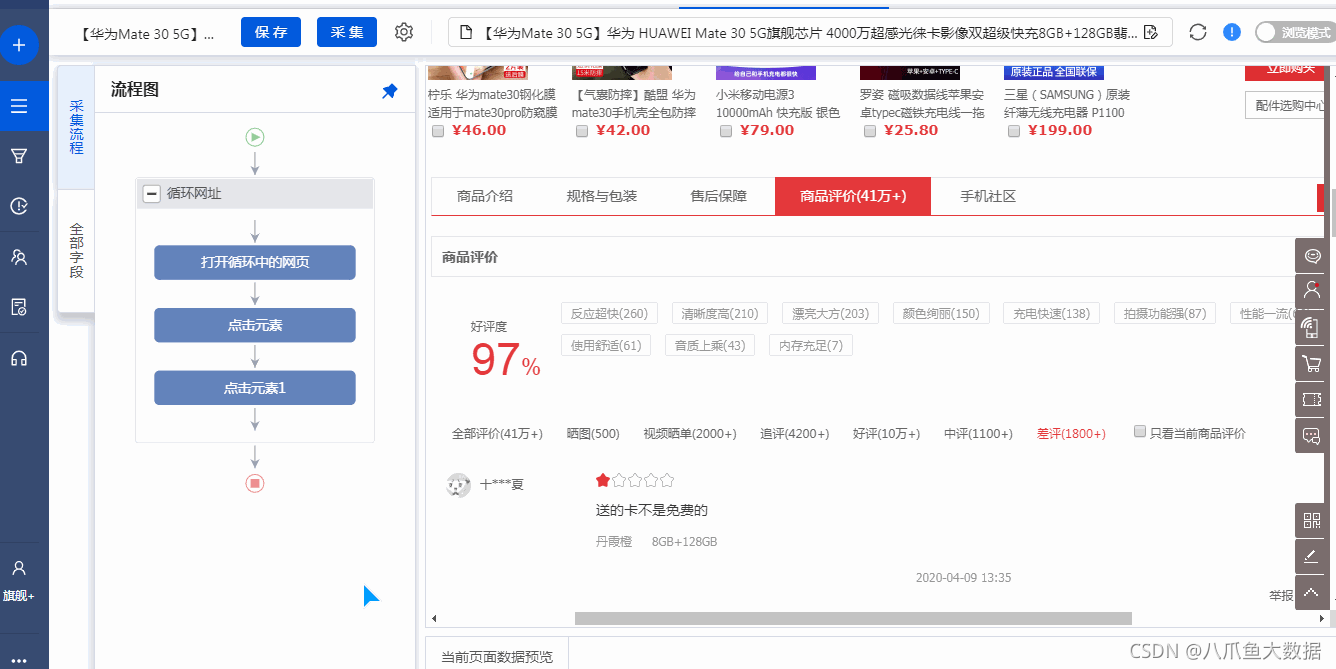This screenshot has height=669, width=1336.
Task: Open the shopping cart floating icon
Action: click(1311, 363)
